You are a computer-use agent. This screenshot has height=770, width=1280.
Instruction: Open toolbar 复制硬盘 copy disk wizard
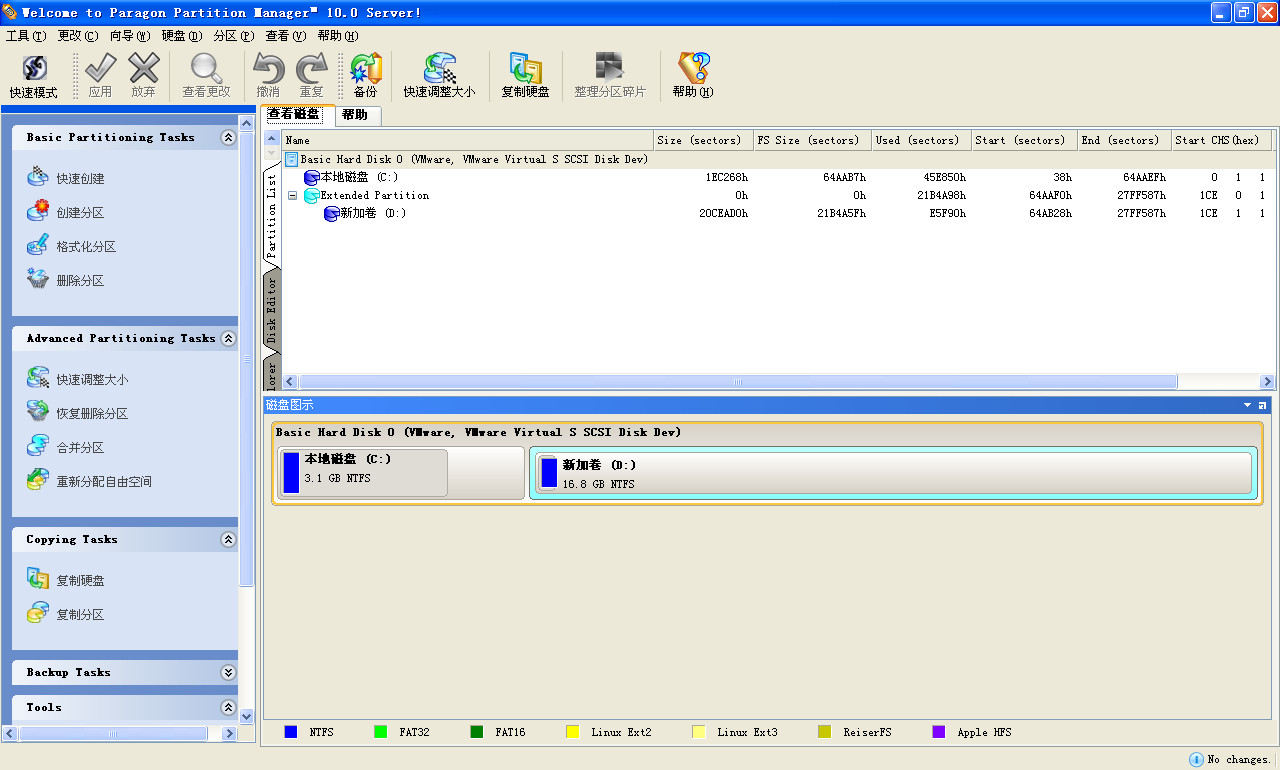[525, 76]
